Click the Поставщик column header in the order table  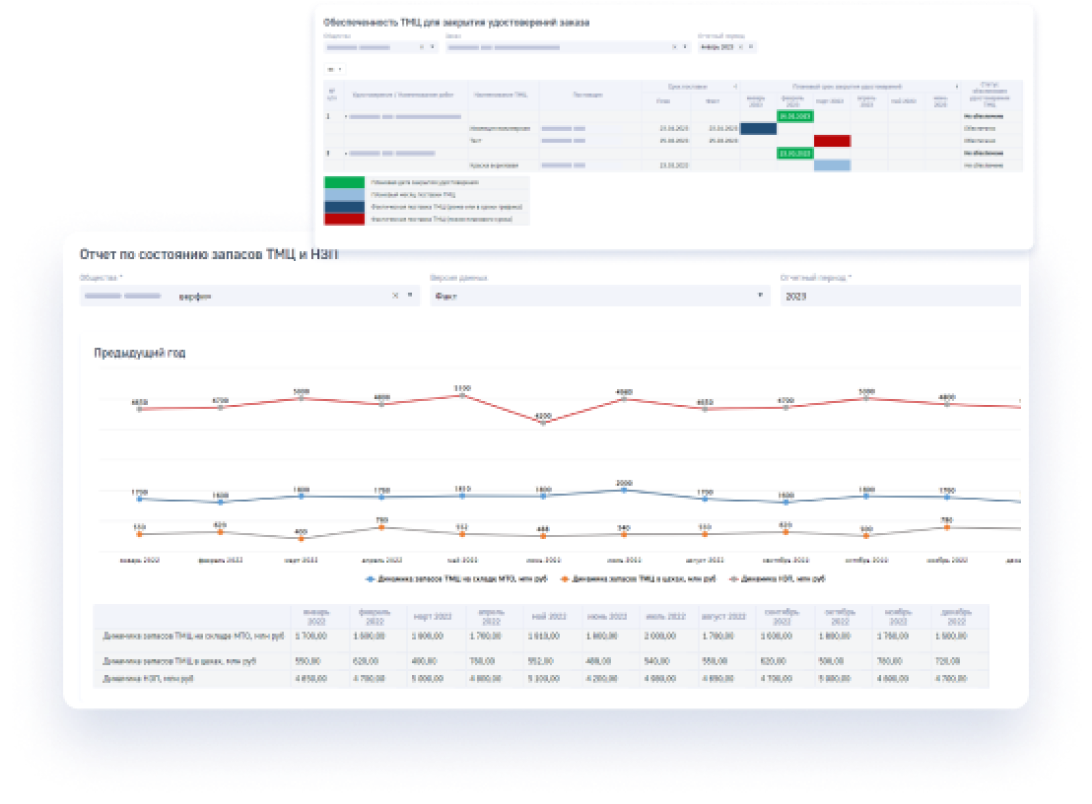coord(588,95)
